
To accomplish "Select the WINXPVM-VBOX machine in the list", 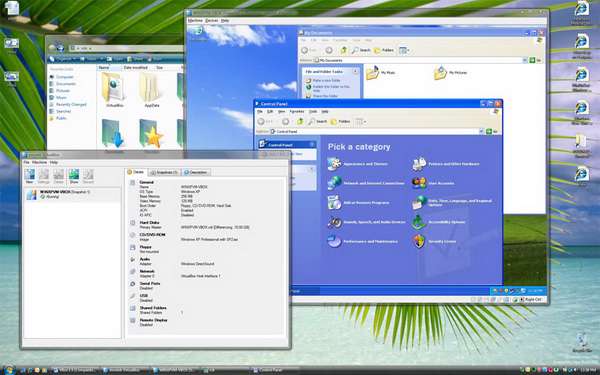I will [x=72, y=194].
